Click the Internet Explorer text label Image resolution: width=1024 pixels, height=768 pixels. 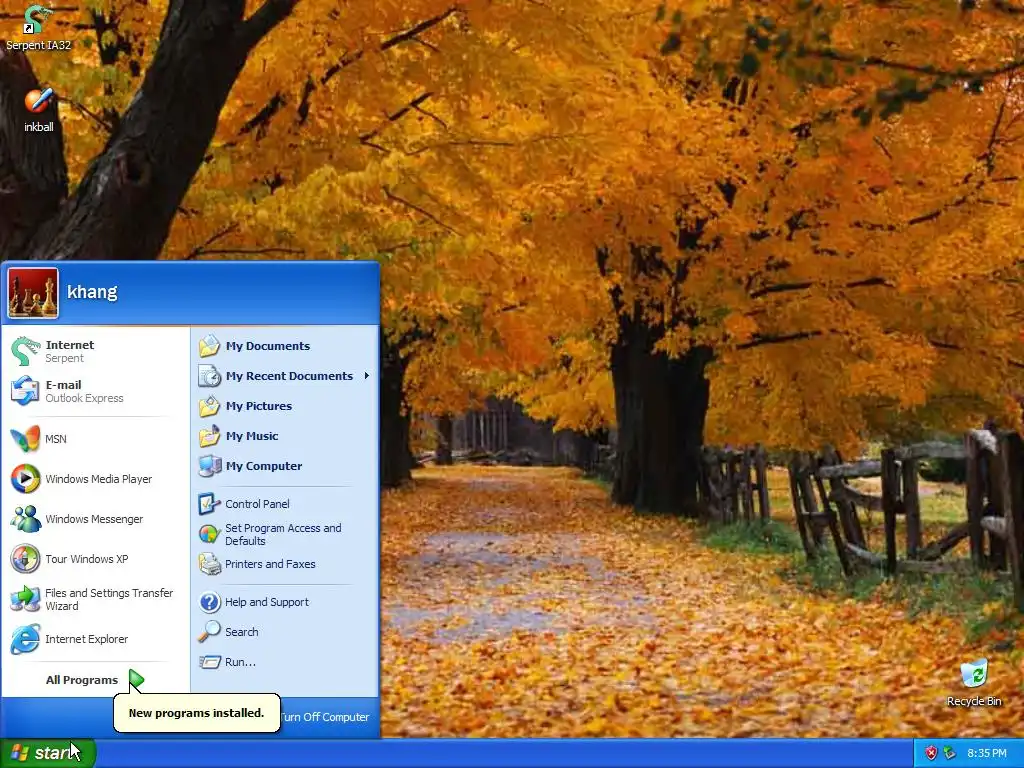coord(86,639)
